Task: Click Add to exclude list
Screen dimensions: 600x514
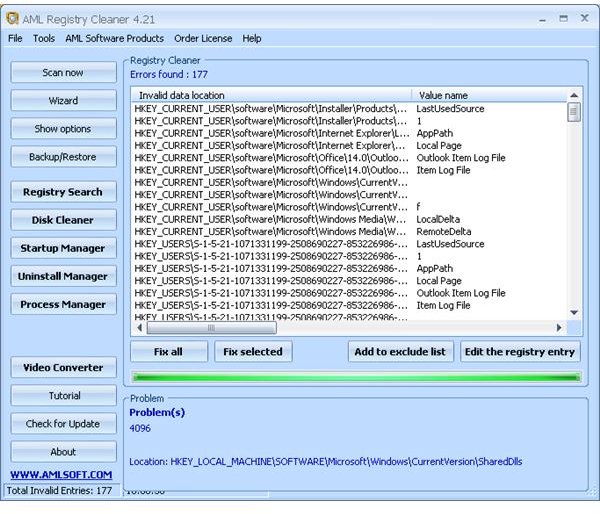Action: pyautogui.click(x=400, y=351)
